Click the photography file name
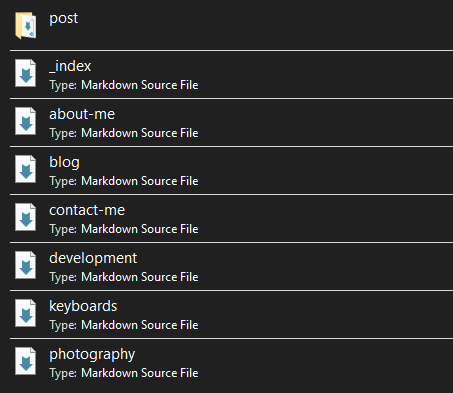 click(92, 355)
